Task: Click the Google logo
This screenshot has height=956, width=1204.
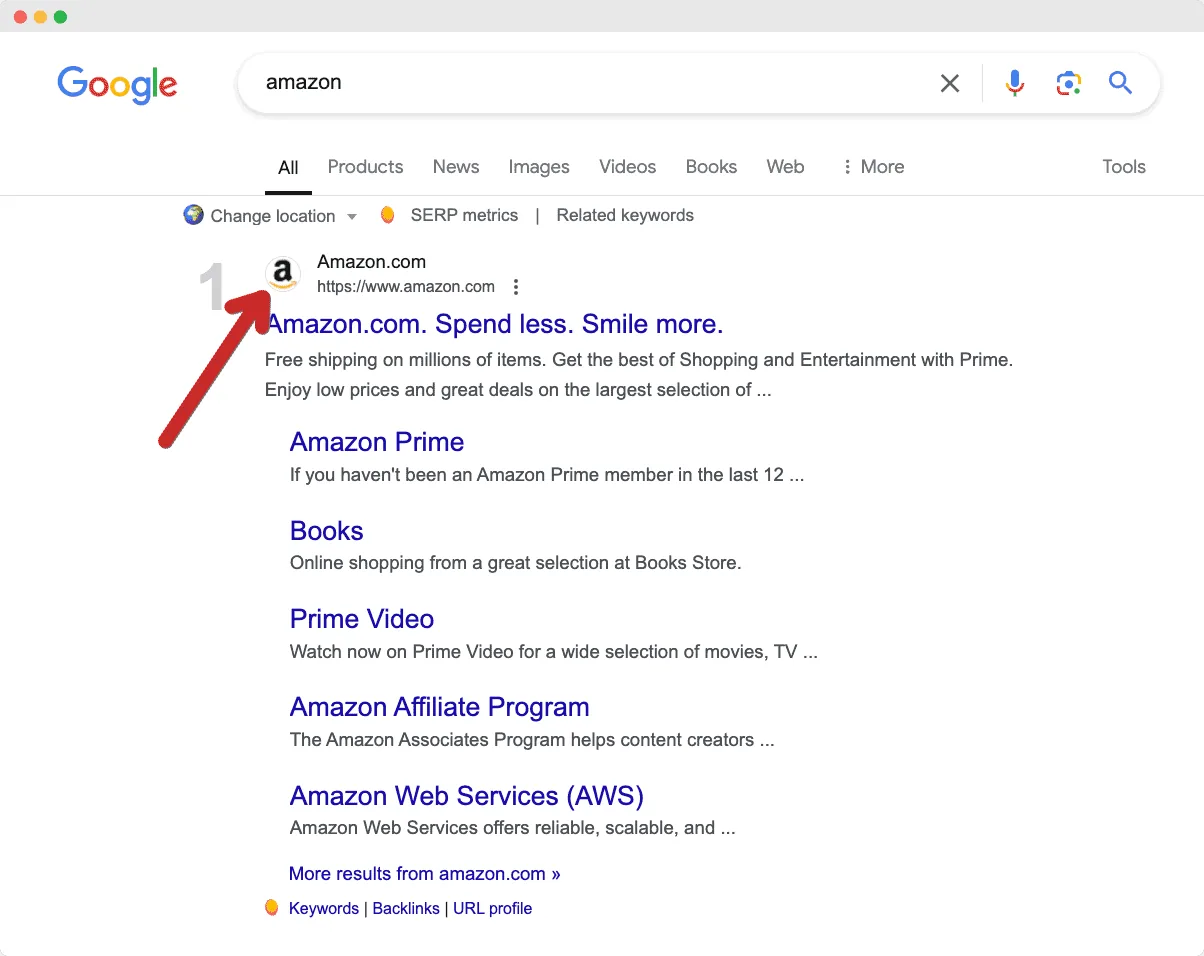Action: click(x=117, y=85)
